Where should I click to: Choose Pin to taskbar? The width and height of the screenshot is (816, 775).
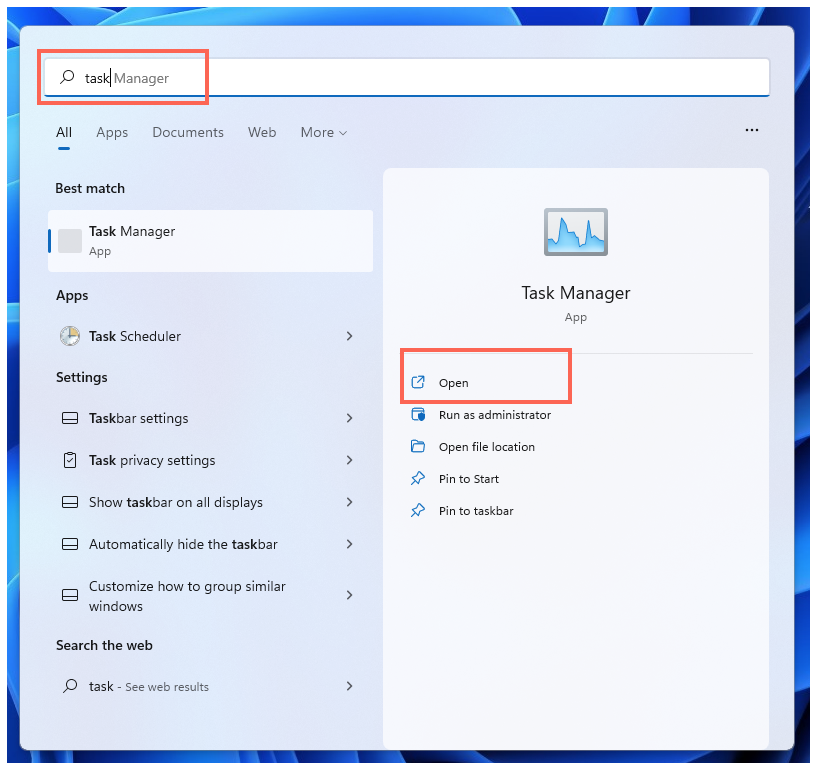pyautogui.click(x=476, y=511)
